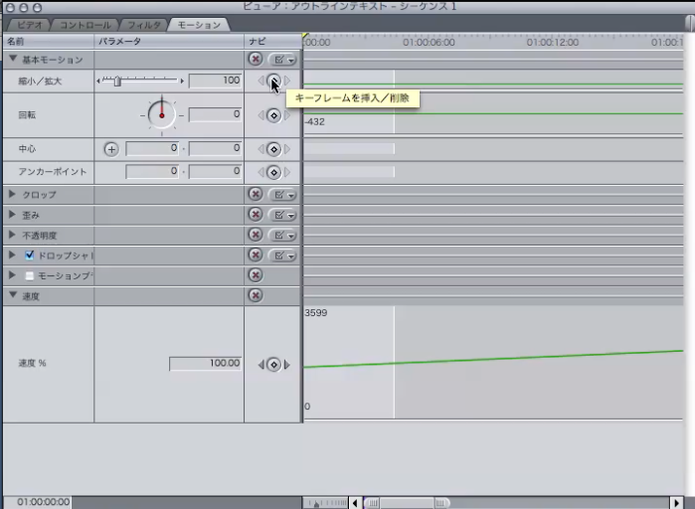Expand the モーションブラー section
The width and height of the screenshot is (695, 509).
pos(12,275)
